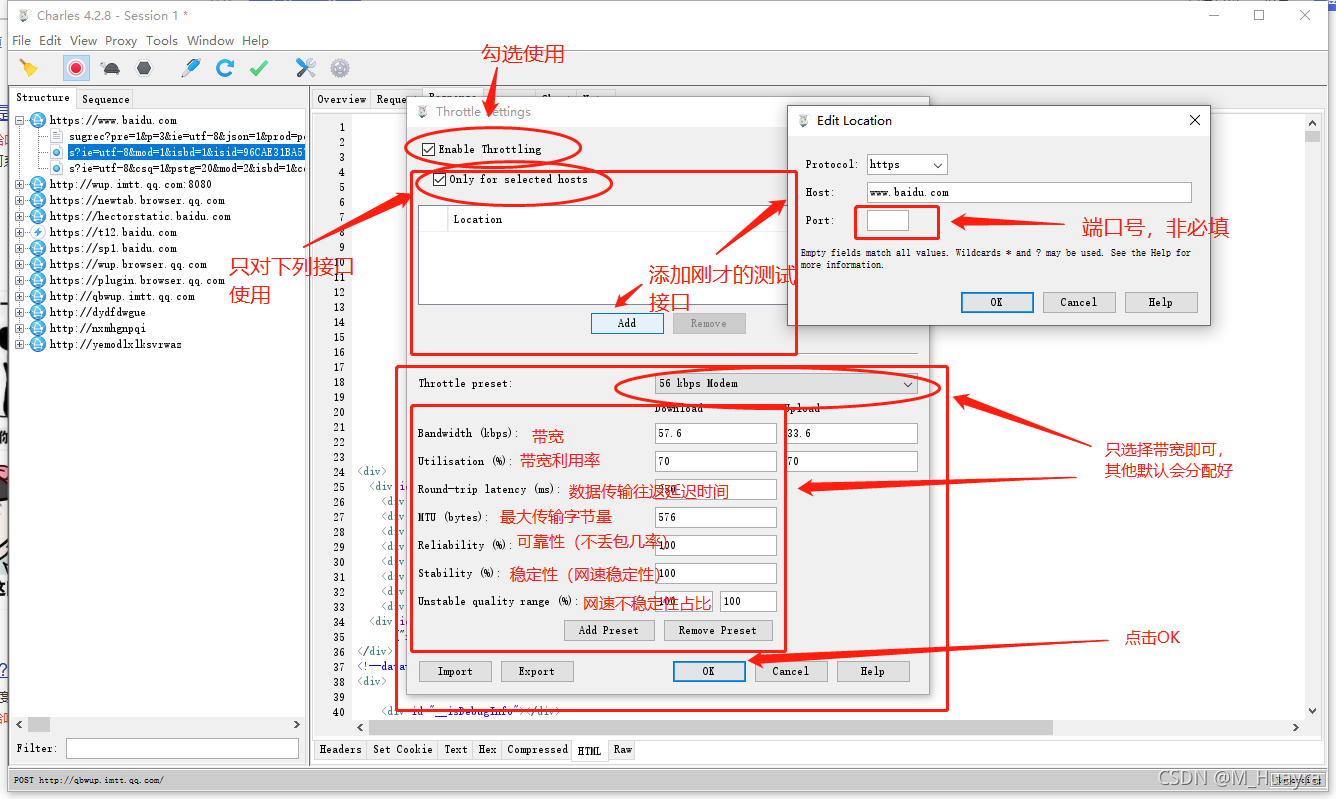The image size is (1336, 799).
Task: Clear the session with the broom icon
Action: (29, 68)
